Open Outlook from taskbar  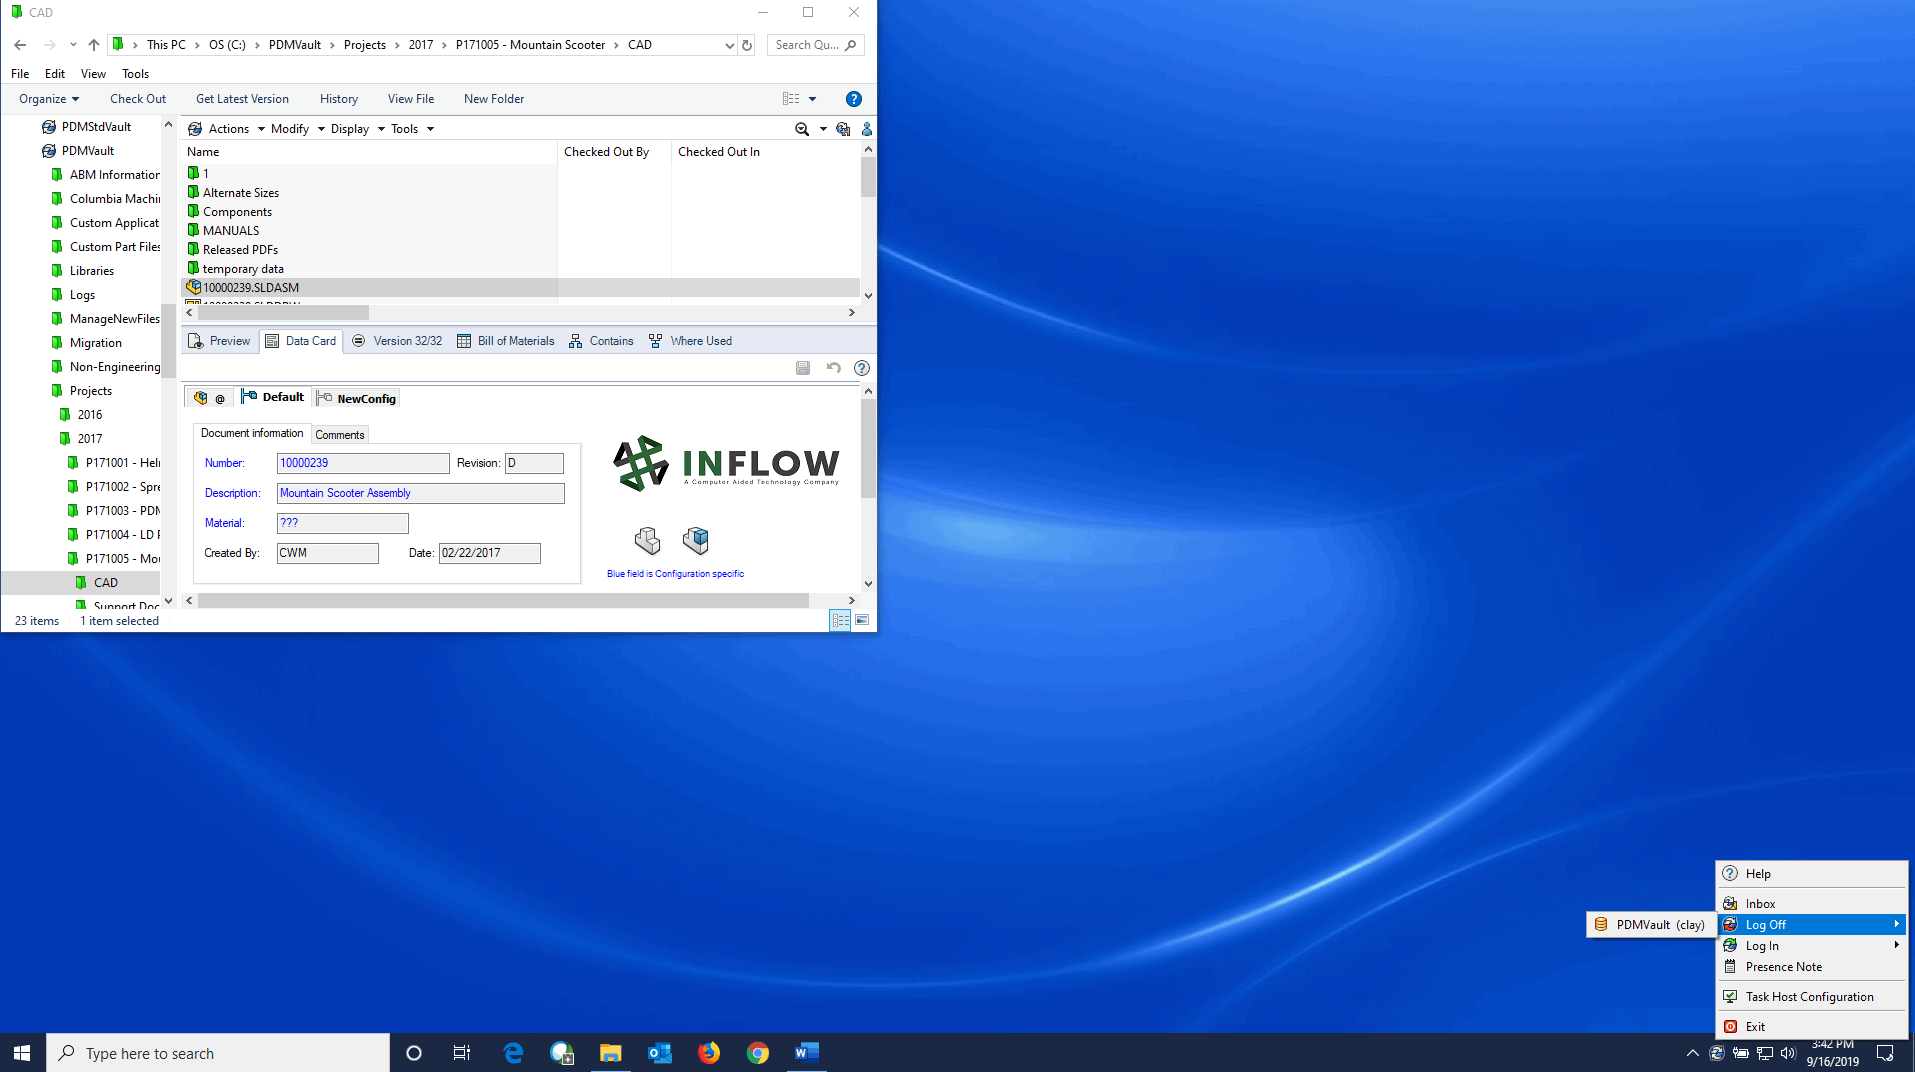(659, 1053)
